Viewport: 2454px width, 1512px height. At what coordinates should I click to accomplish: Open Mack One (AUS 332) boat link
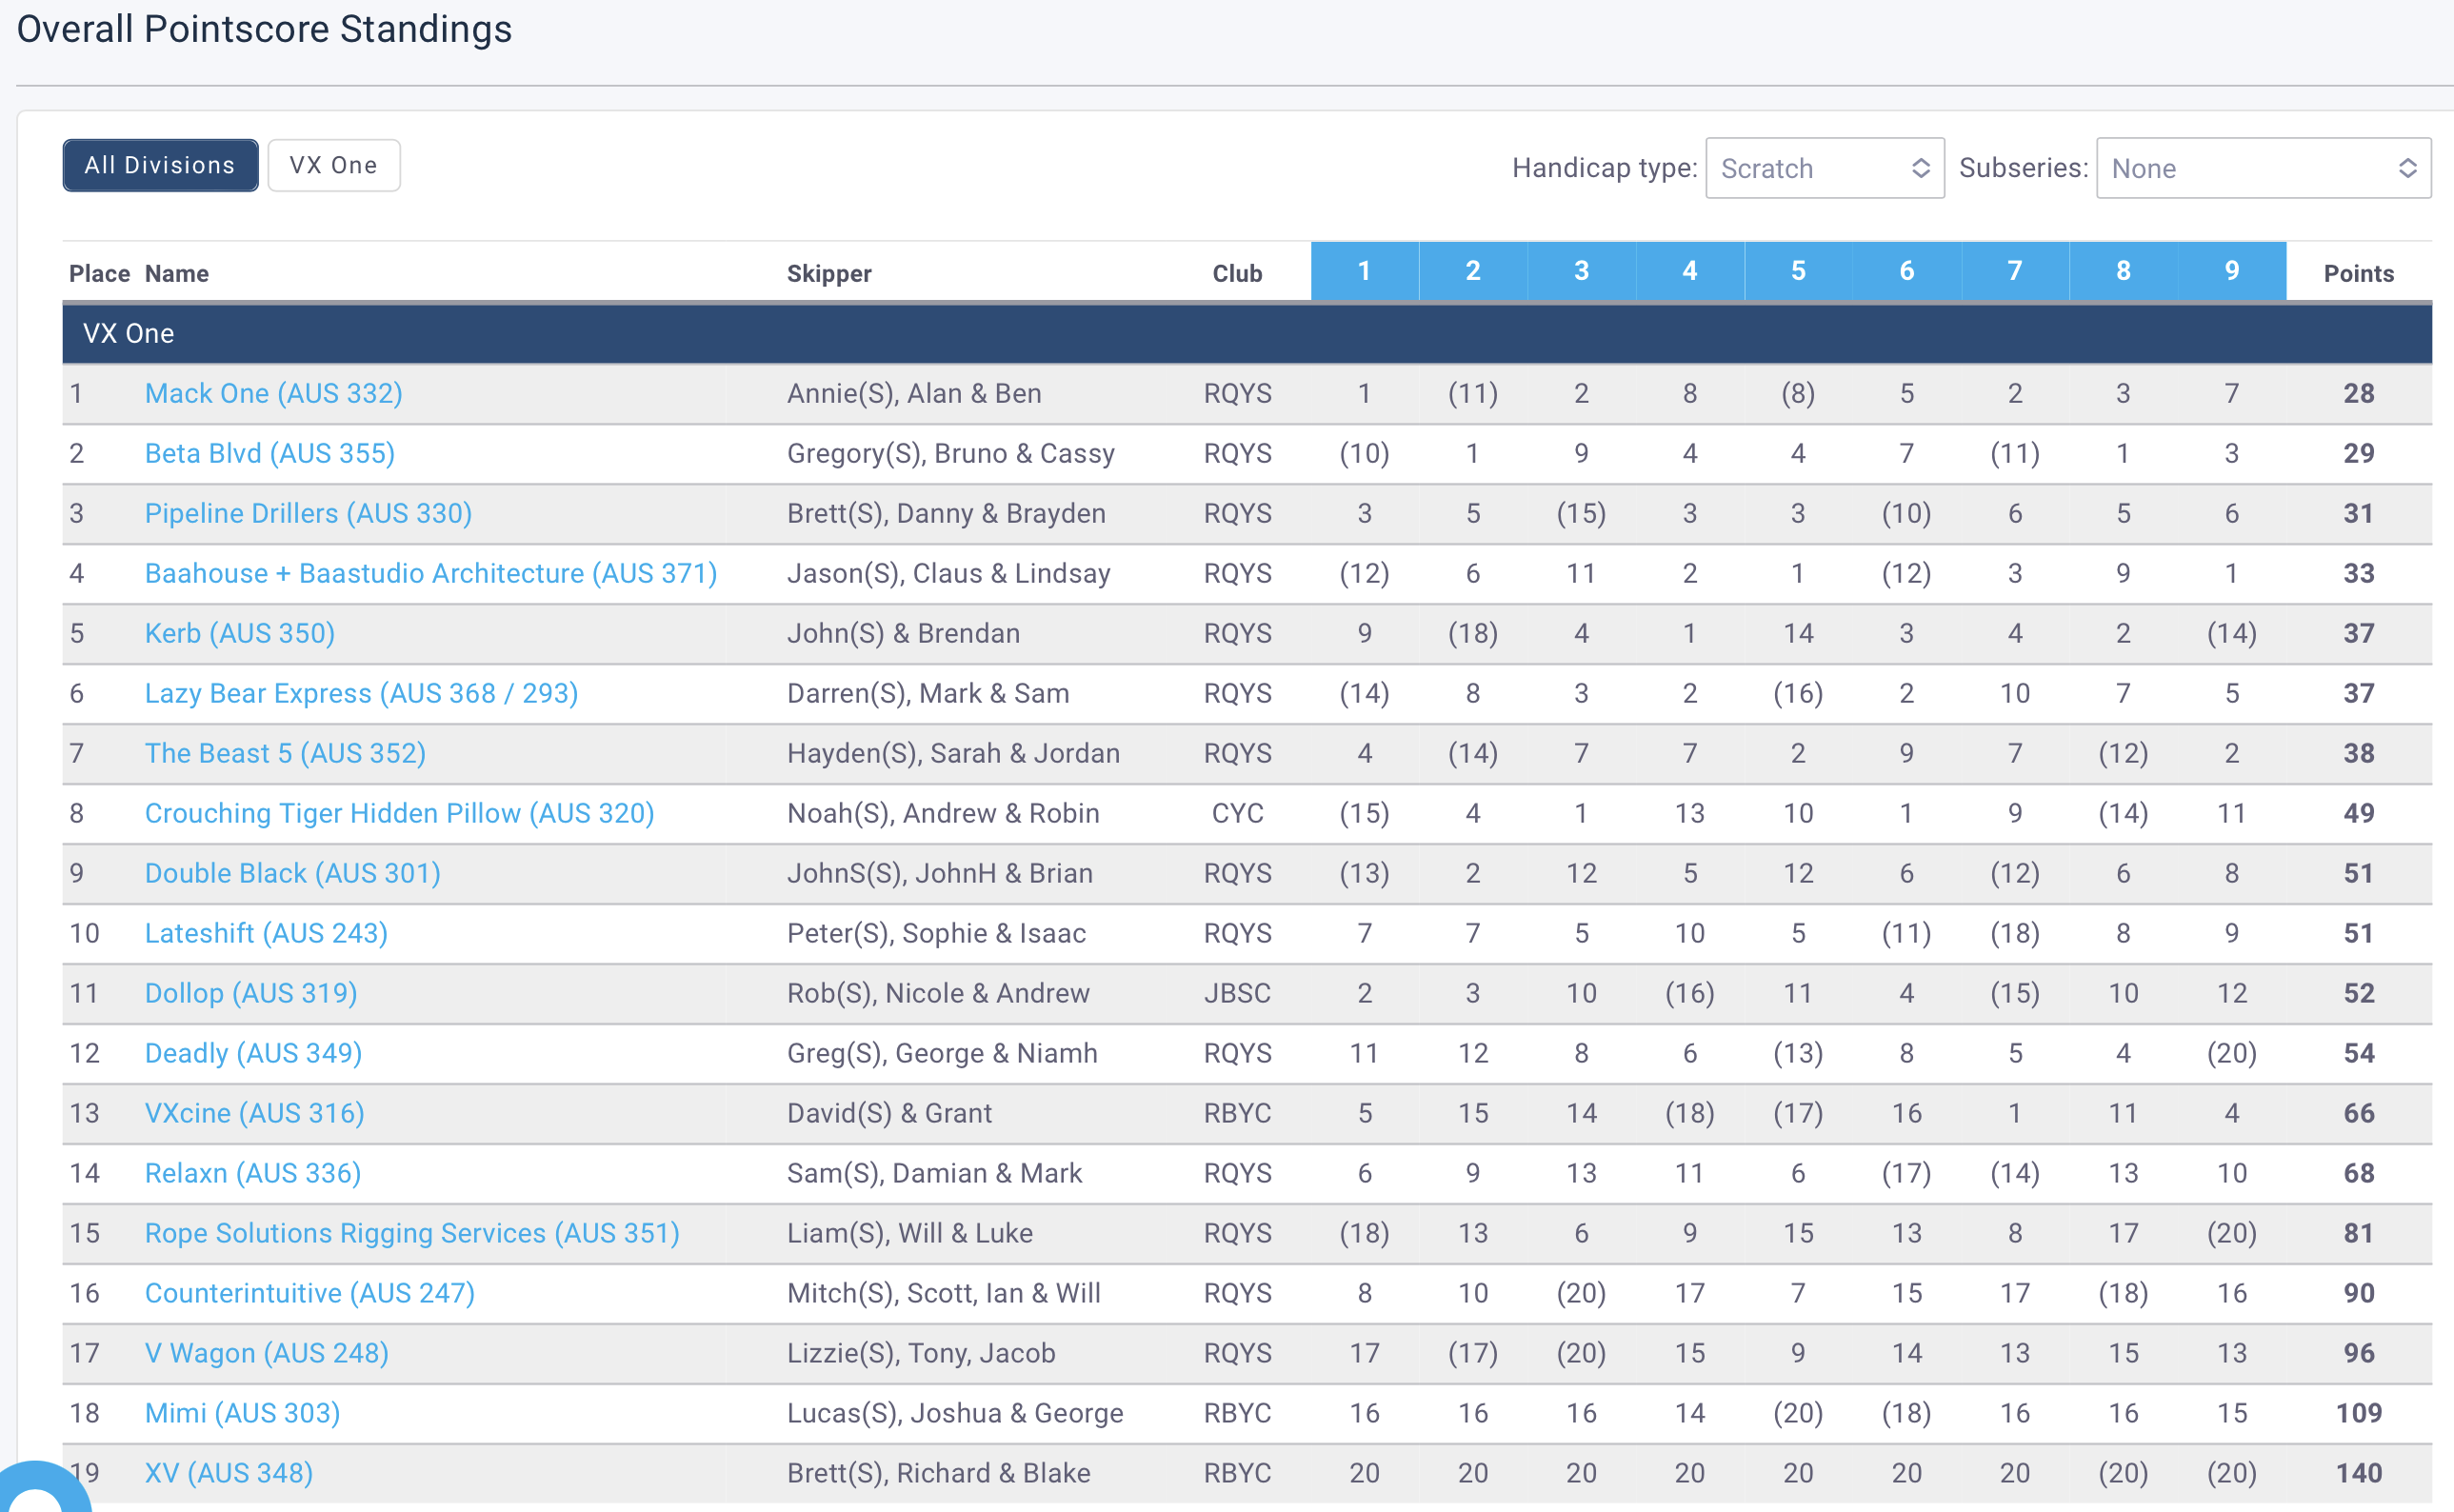click(x=273, y=393)
